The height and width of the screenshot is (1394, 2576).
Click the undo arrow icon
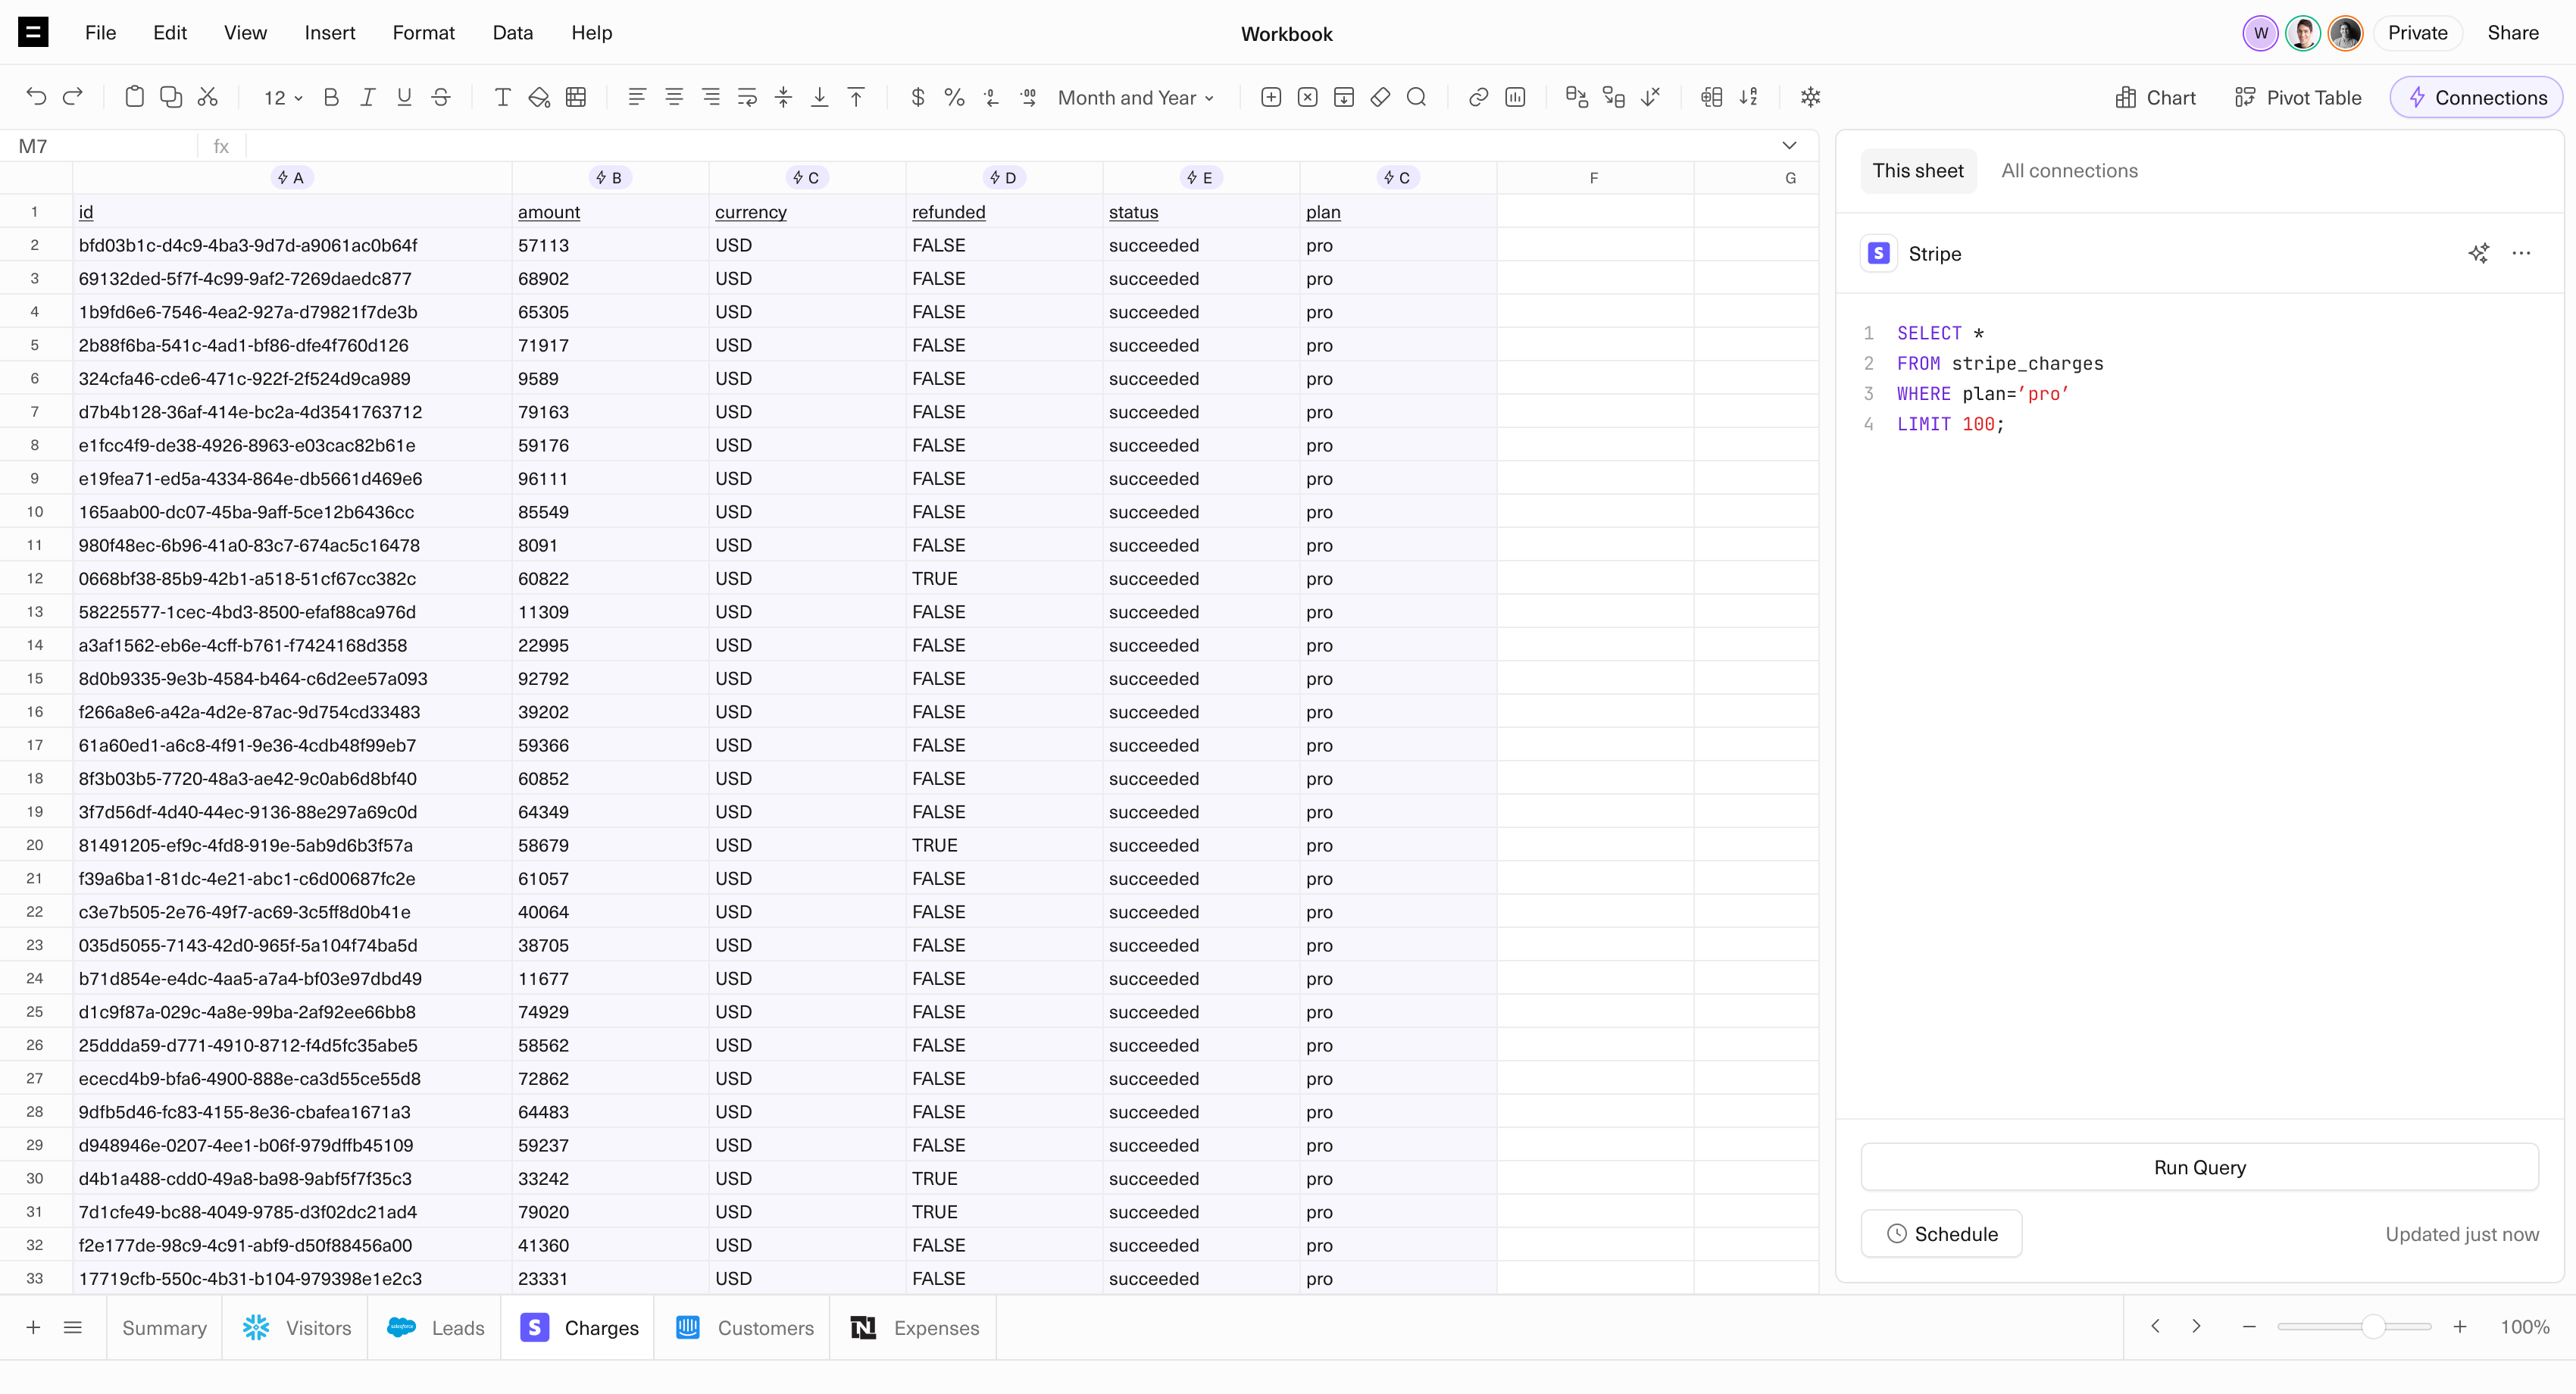click(36, 97)
